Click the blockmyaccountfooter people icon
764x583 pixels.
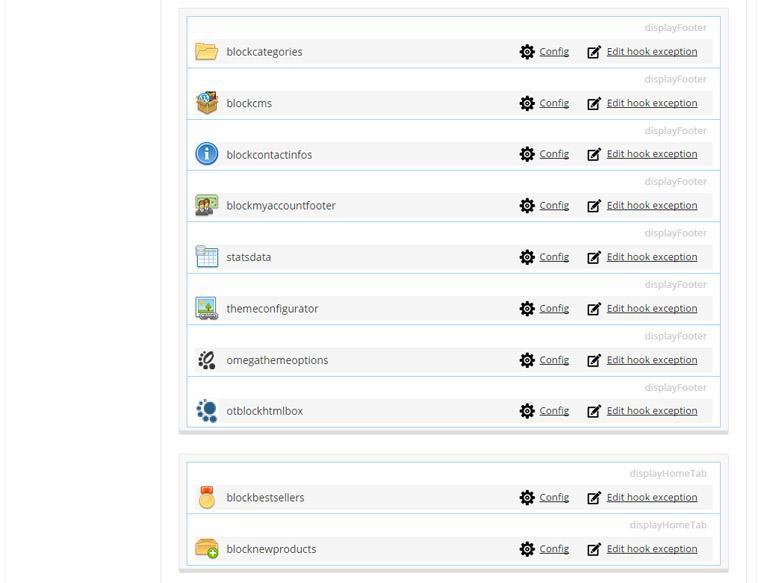207,206
